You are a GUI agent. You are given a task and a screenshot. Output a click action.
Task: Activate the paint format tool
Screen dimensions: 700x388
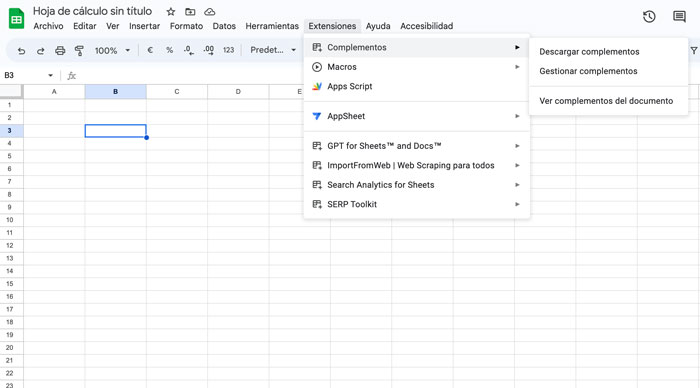79,50
